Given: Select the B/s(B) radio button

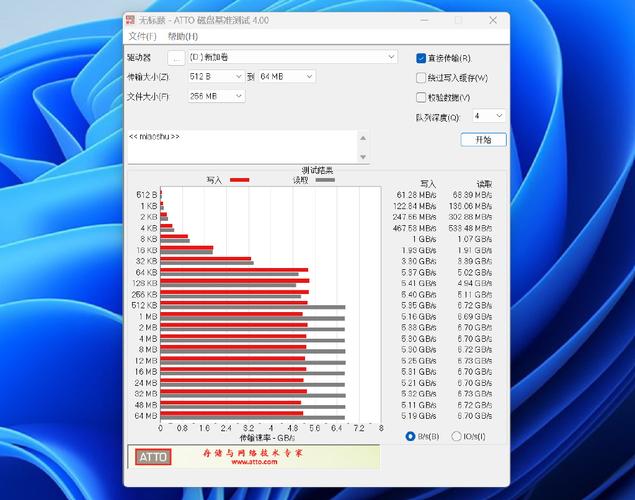Looking at the screenshot, I should [x=410, y=436].
